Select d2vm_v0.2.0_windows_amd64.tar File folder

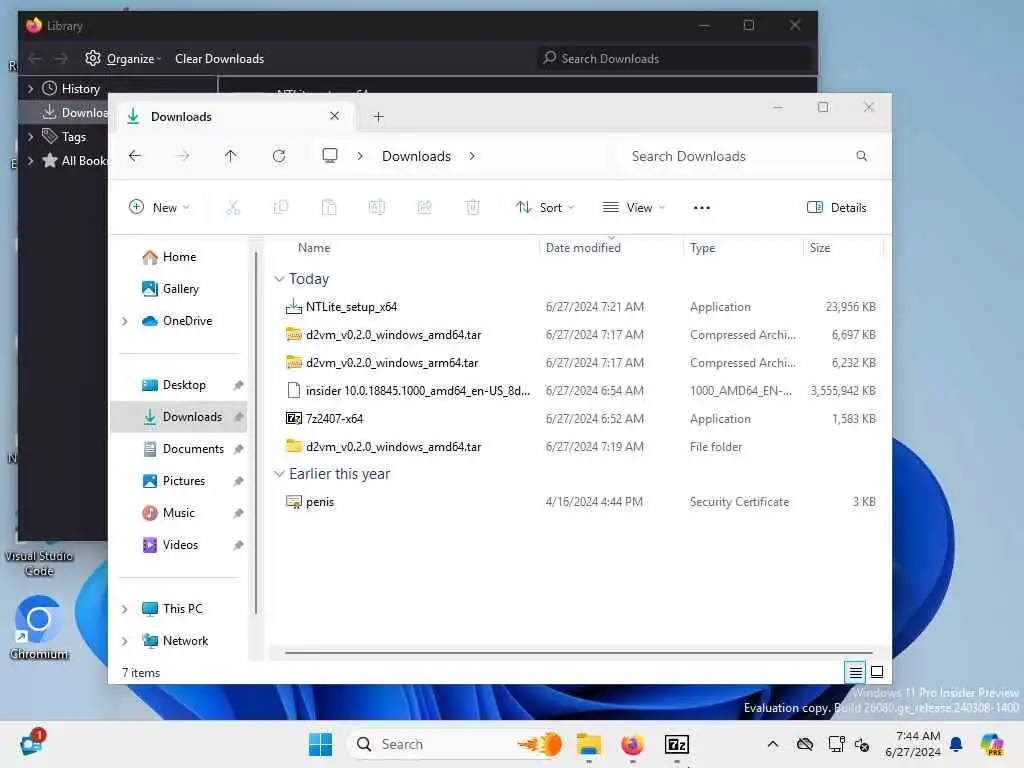[x=580, y=447]
